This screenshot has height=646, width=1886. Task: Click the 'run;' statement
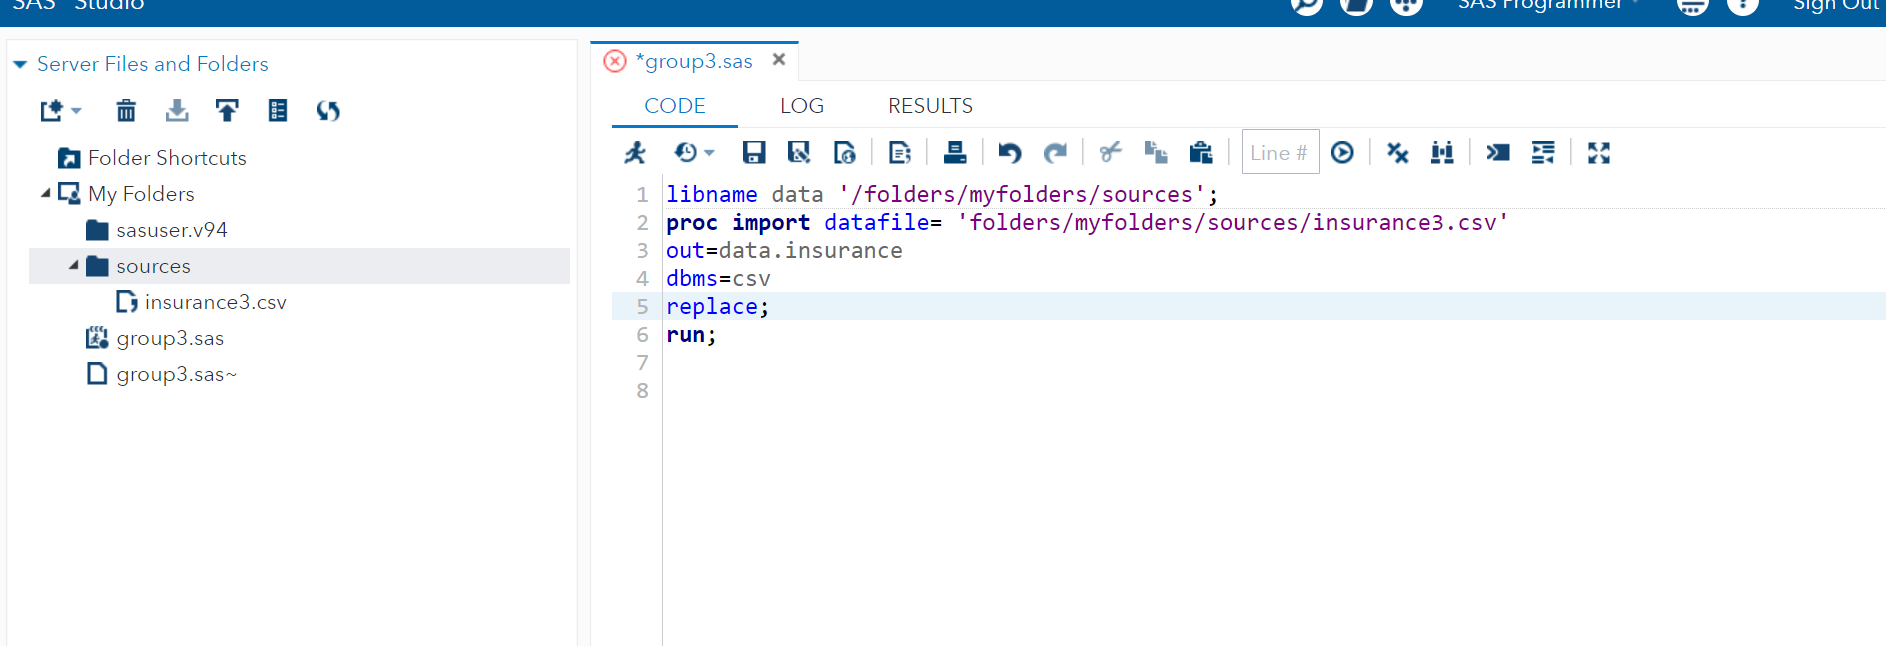click(691, 334)
